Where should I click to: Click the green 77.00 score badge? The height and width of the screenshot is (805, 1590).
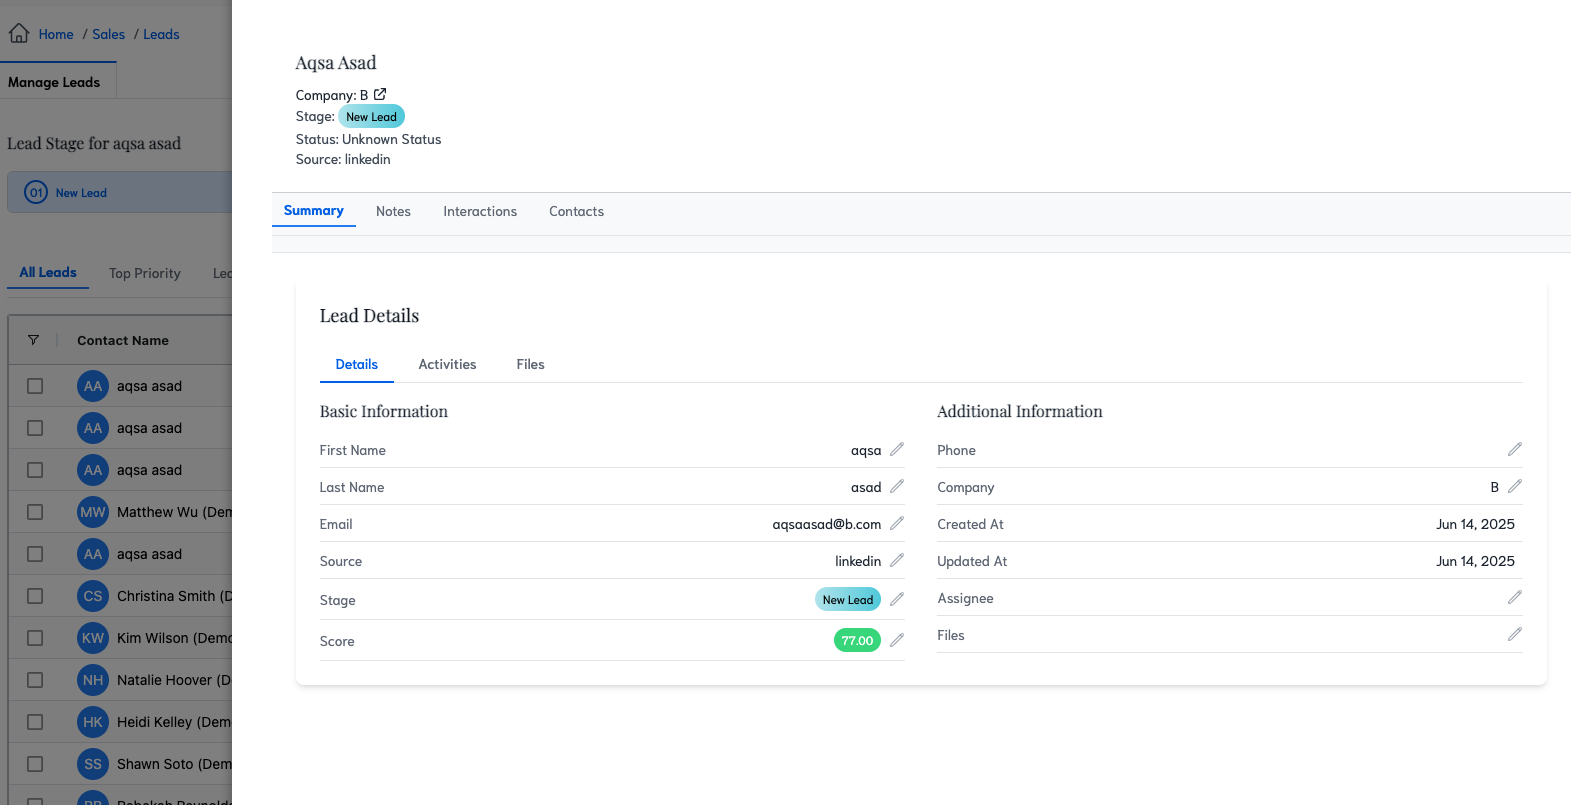(x=857, y=641)
